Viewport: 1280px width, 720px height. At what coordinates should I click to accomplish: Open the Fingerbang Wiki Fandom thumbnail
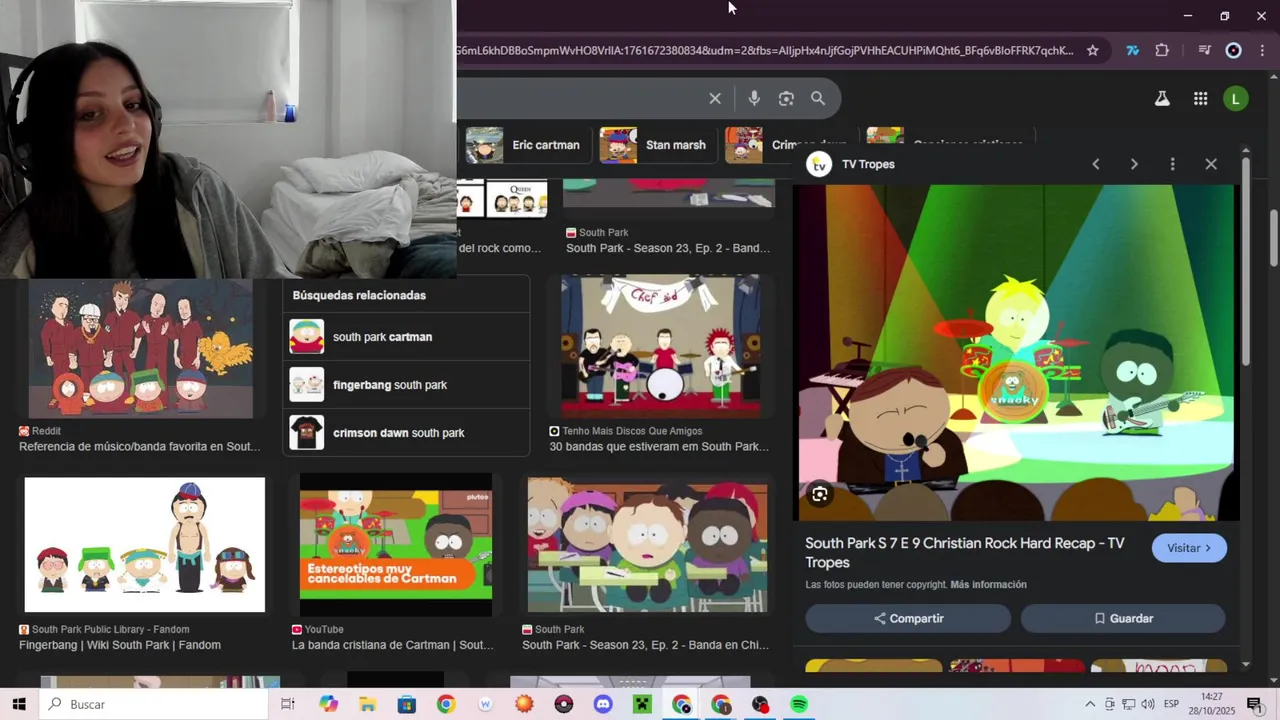tap(145, 544)
